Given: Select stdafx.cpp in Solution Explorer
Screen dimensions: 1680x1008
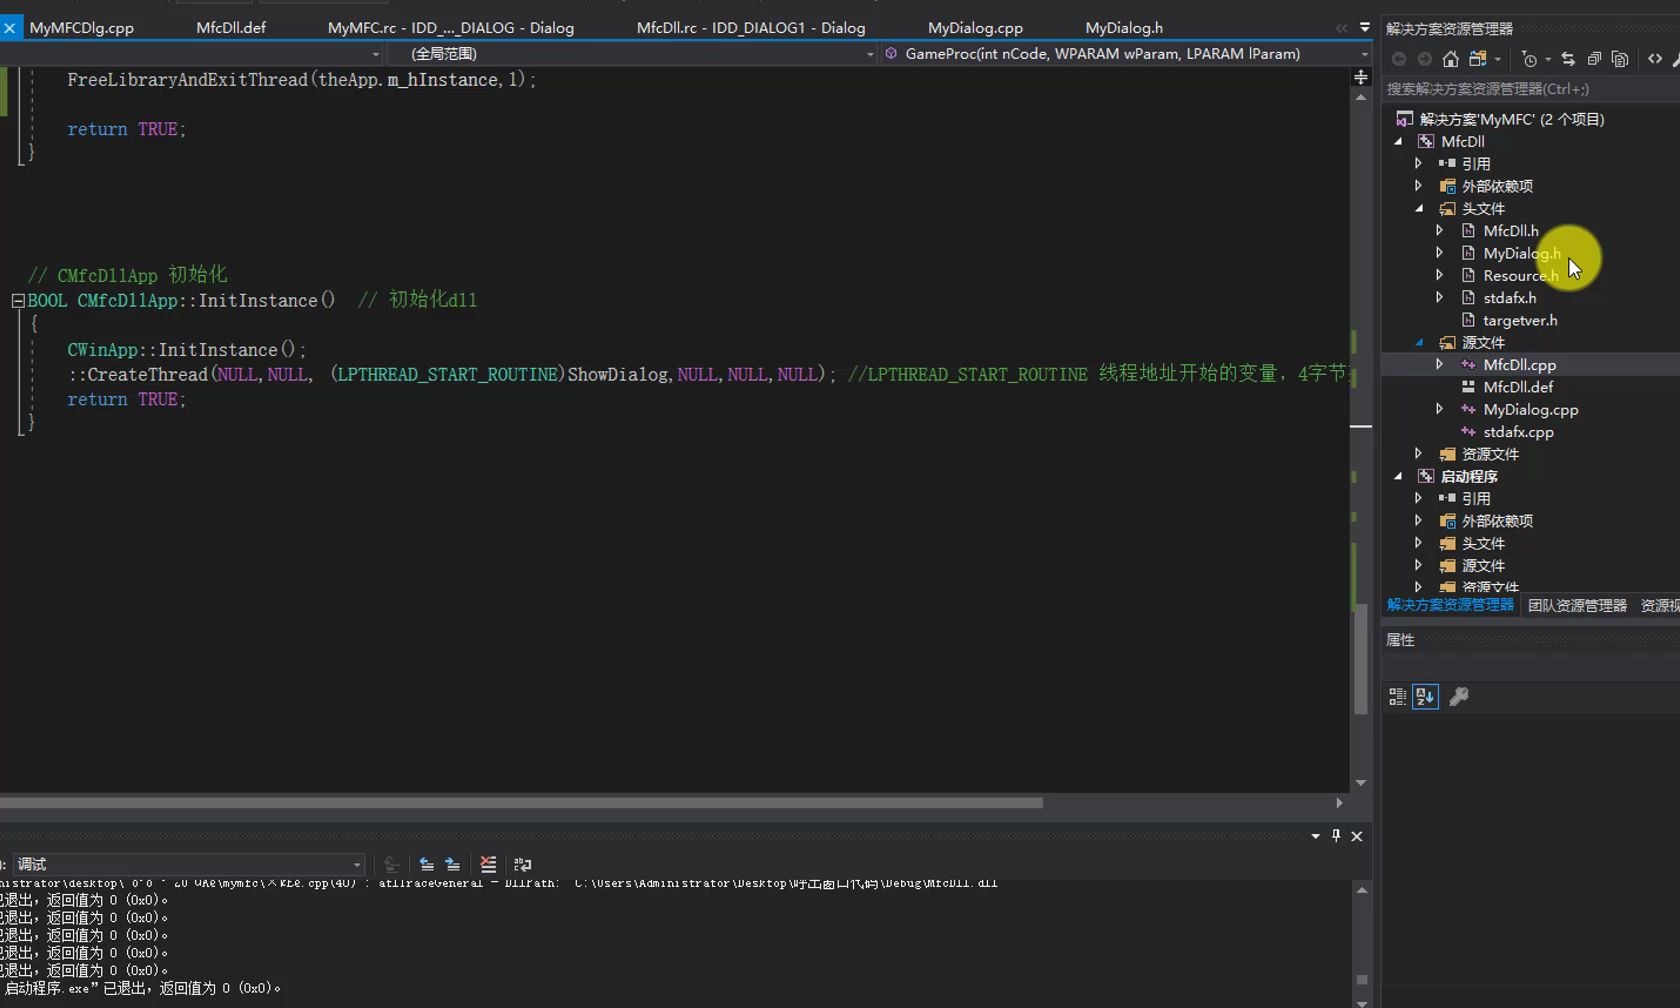Looking at the screenshot, I should pos(1518,432).
